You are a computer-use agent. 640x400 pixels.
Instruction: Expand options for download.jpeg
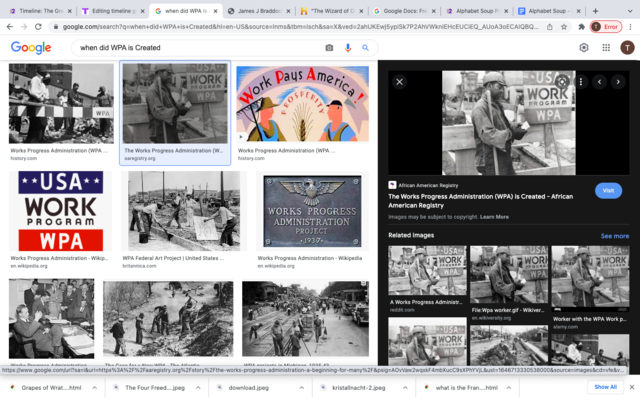[x=302, y=387]
